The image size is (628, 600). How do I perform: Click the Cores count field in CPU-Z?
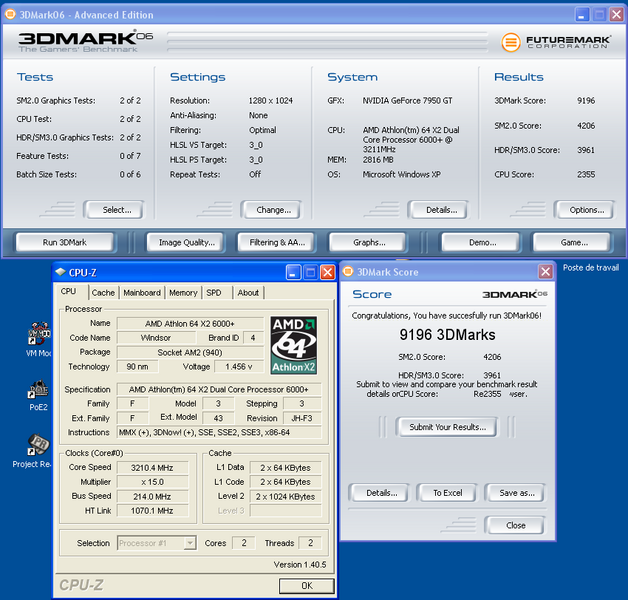244,543
